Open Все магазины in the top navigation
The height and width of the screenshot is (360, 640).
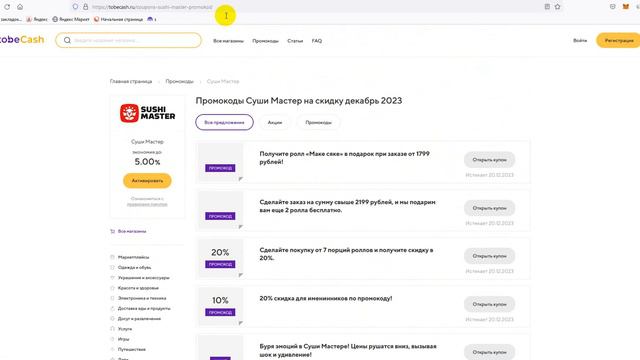pos(229,41)
